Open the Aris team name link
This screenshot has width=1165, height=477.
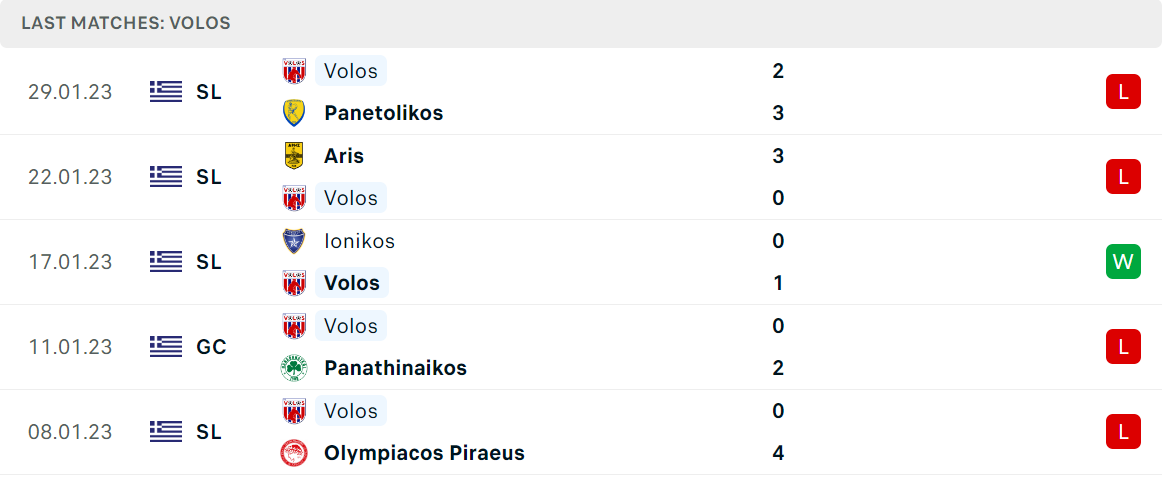pos(344,156)
